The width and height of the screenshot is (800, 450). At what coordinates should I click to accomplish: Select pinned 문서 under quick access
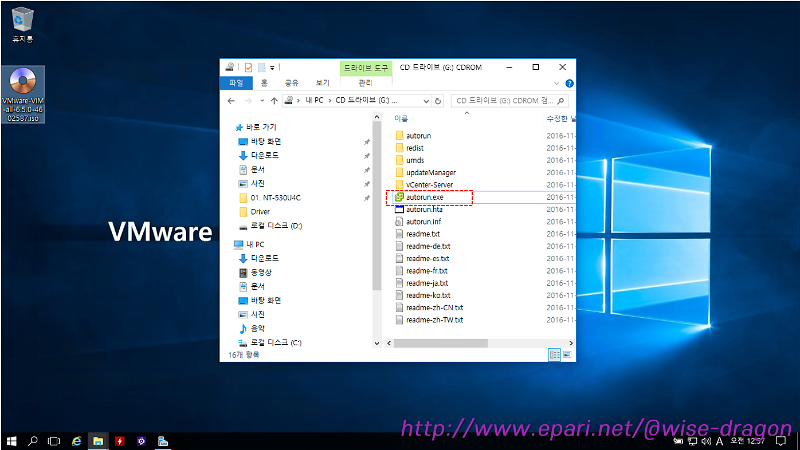pos(257,169)
